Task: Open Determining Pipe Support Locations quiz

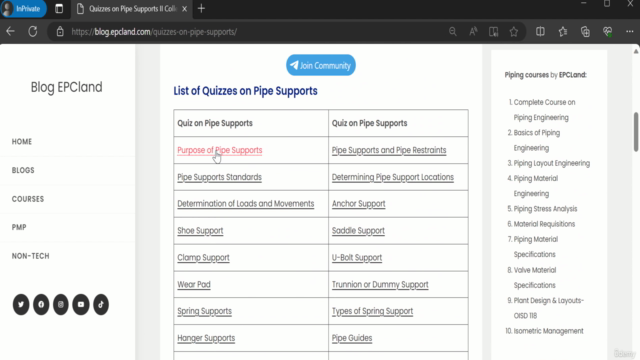Action: coord(393,177)
